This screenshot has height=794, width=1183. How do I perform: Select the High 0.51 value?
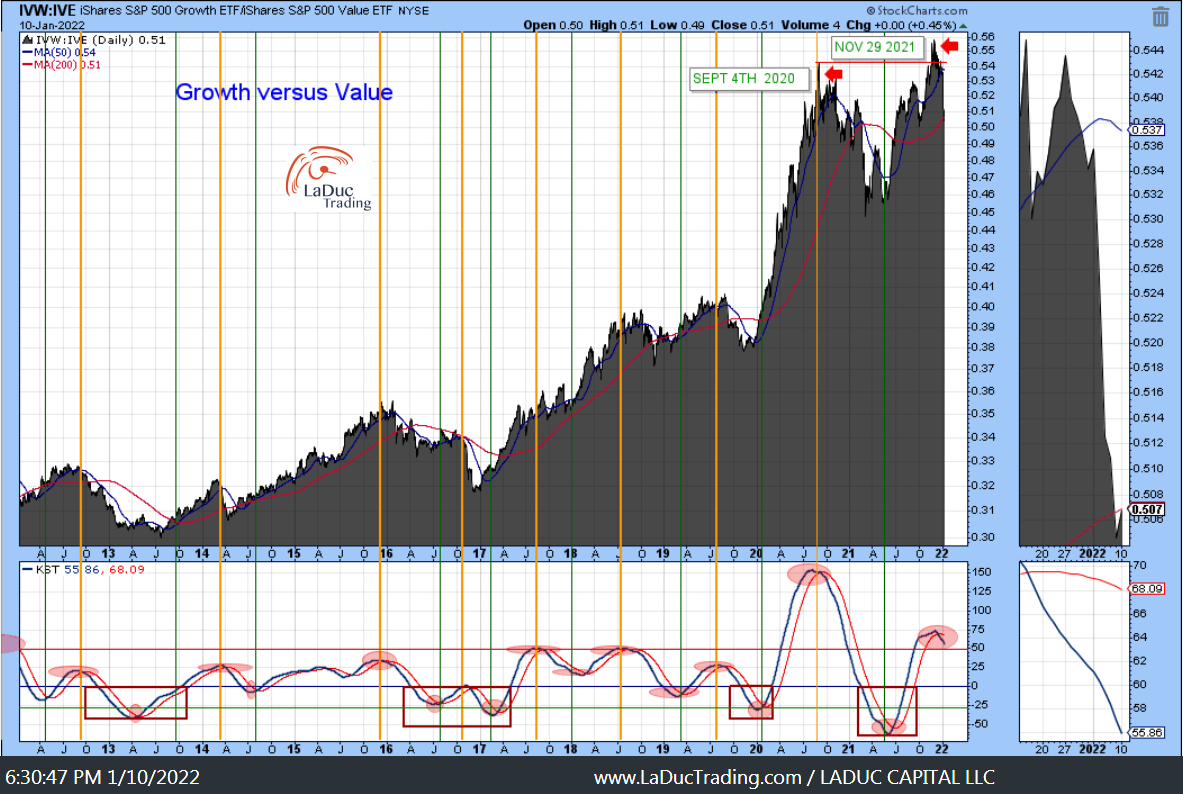616,25
